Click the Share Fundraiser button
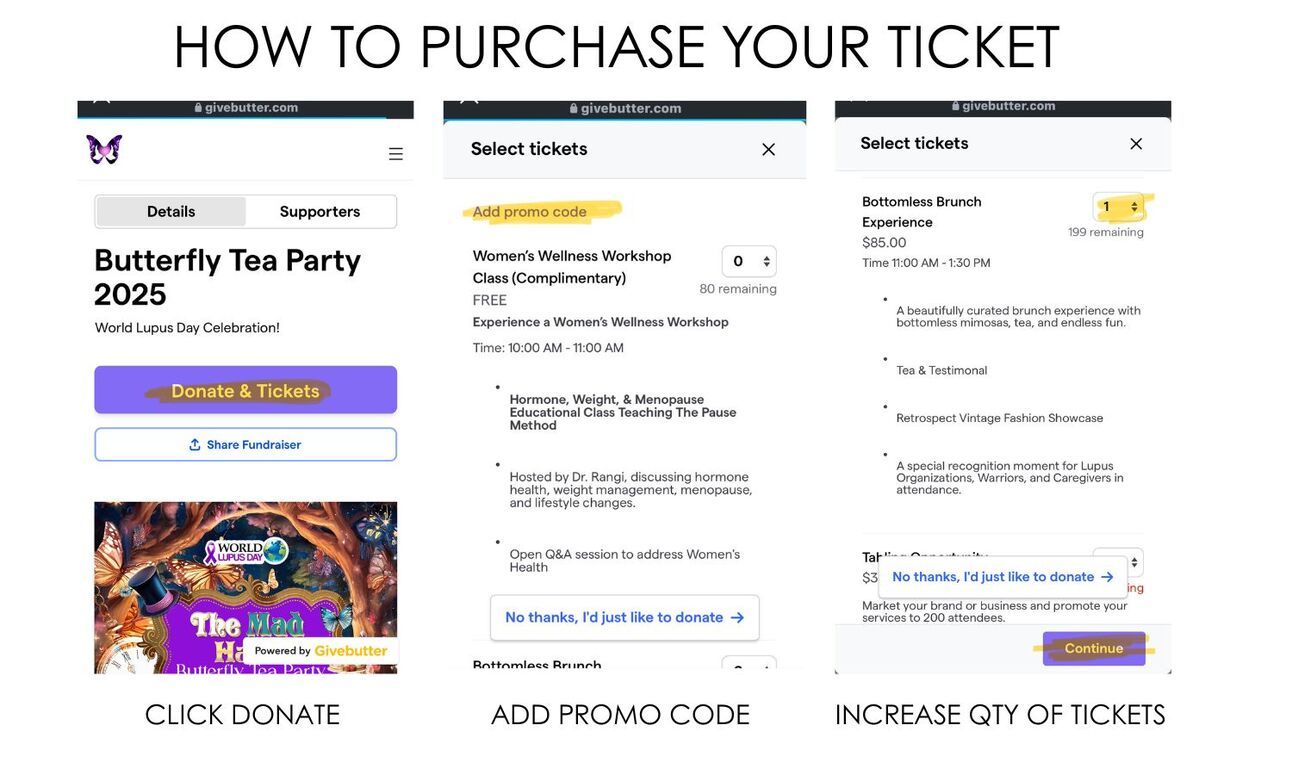Image resolution: width=1292 pixels, height=775 pixels. [x=246, y=445]
